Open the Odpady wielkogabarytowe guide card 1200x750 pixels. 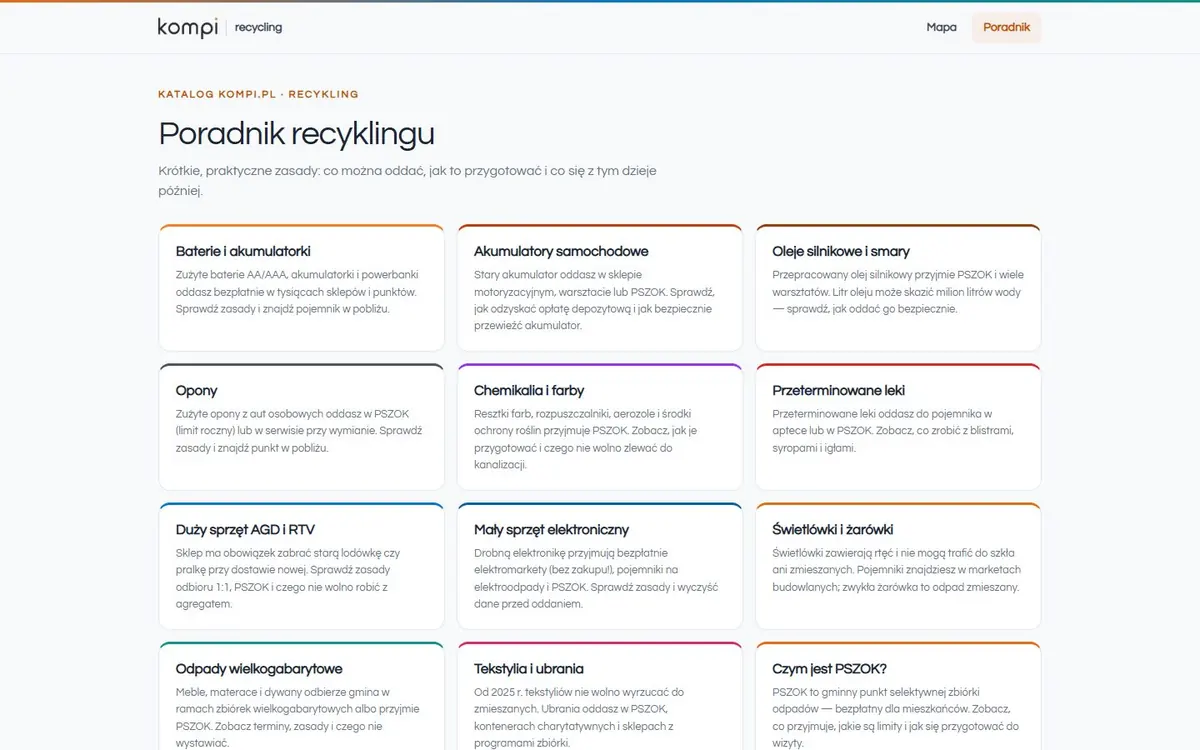pos(301,696)
